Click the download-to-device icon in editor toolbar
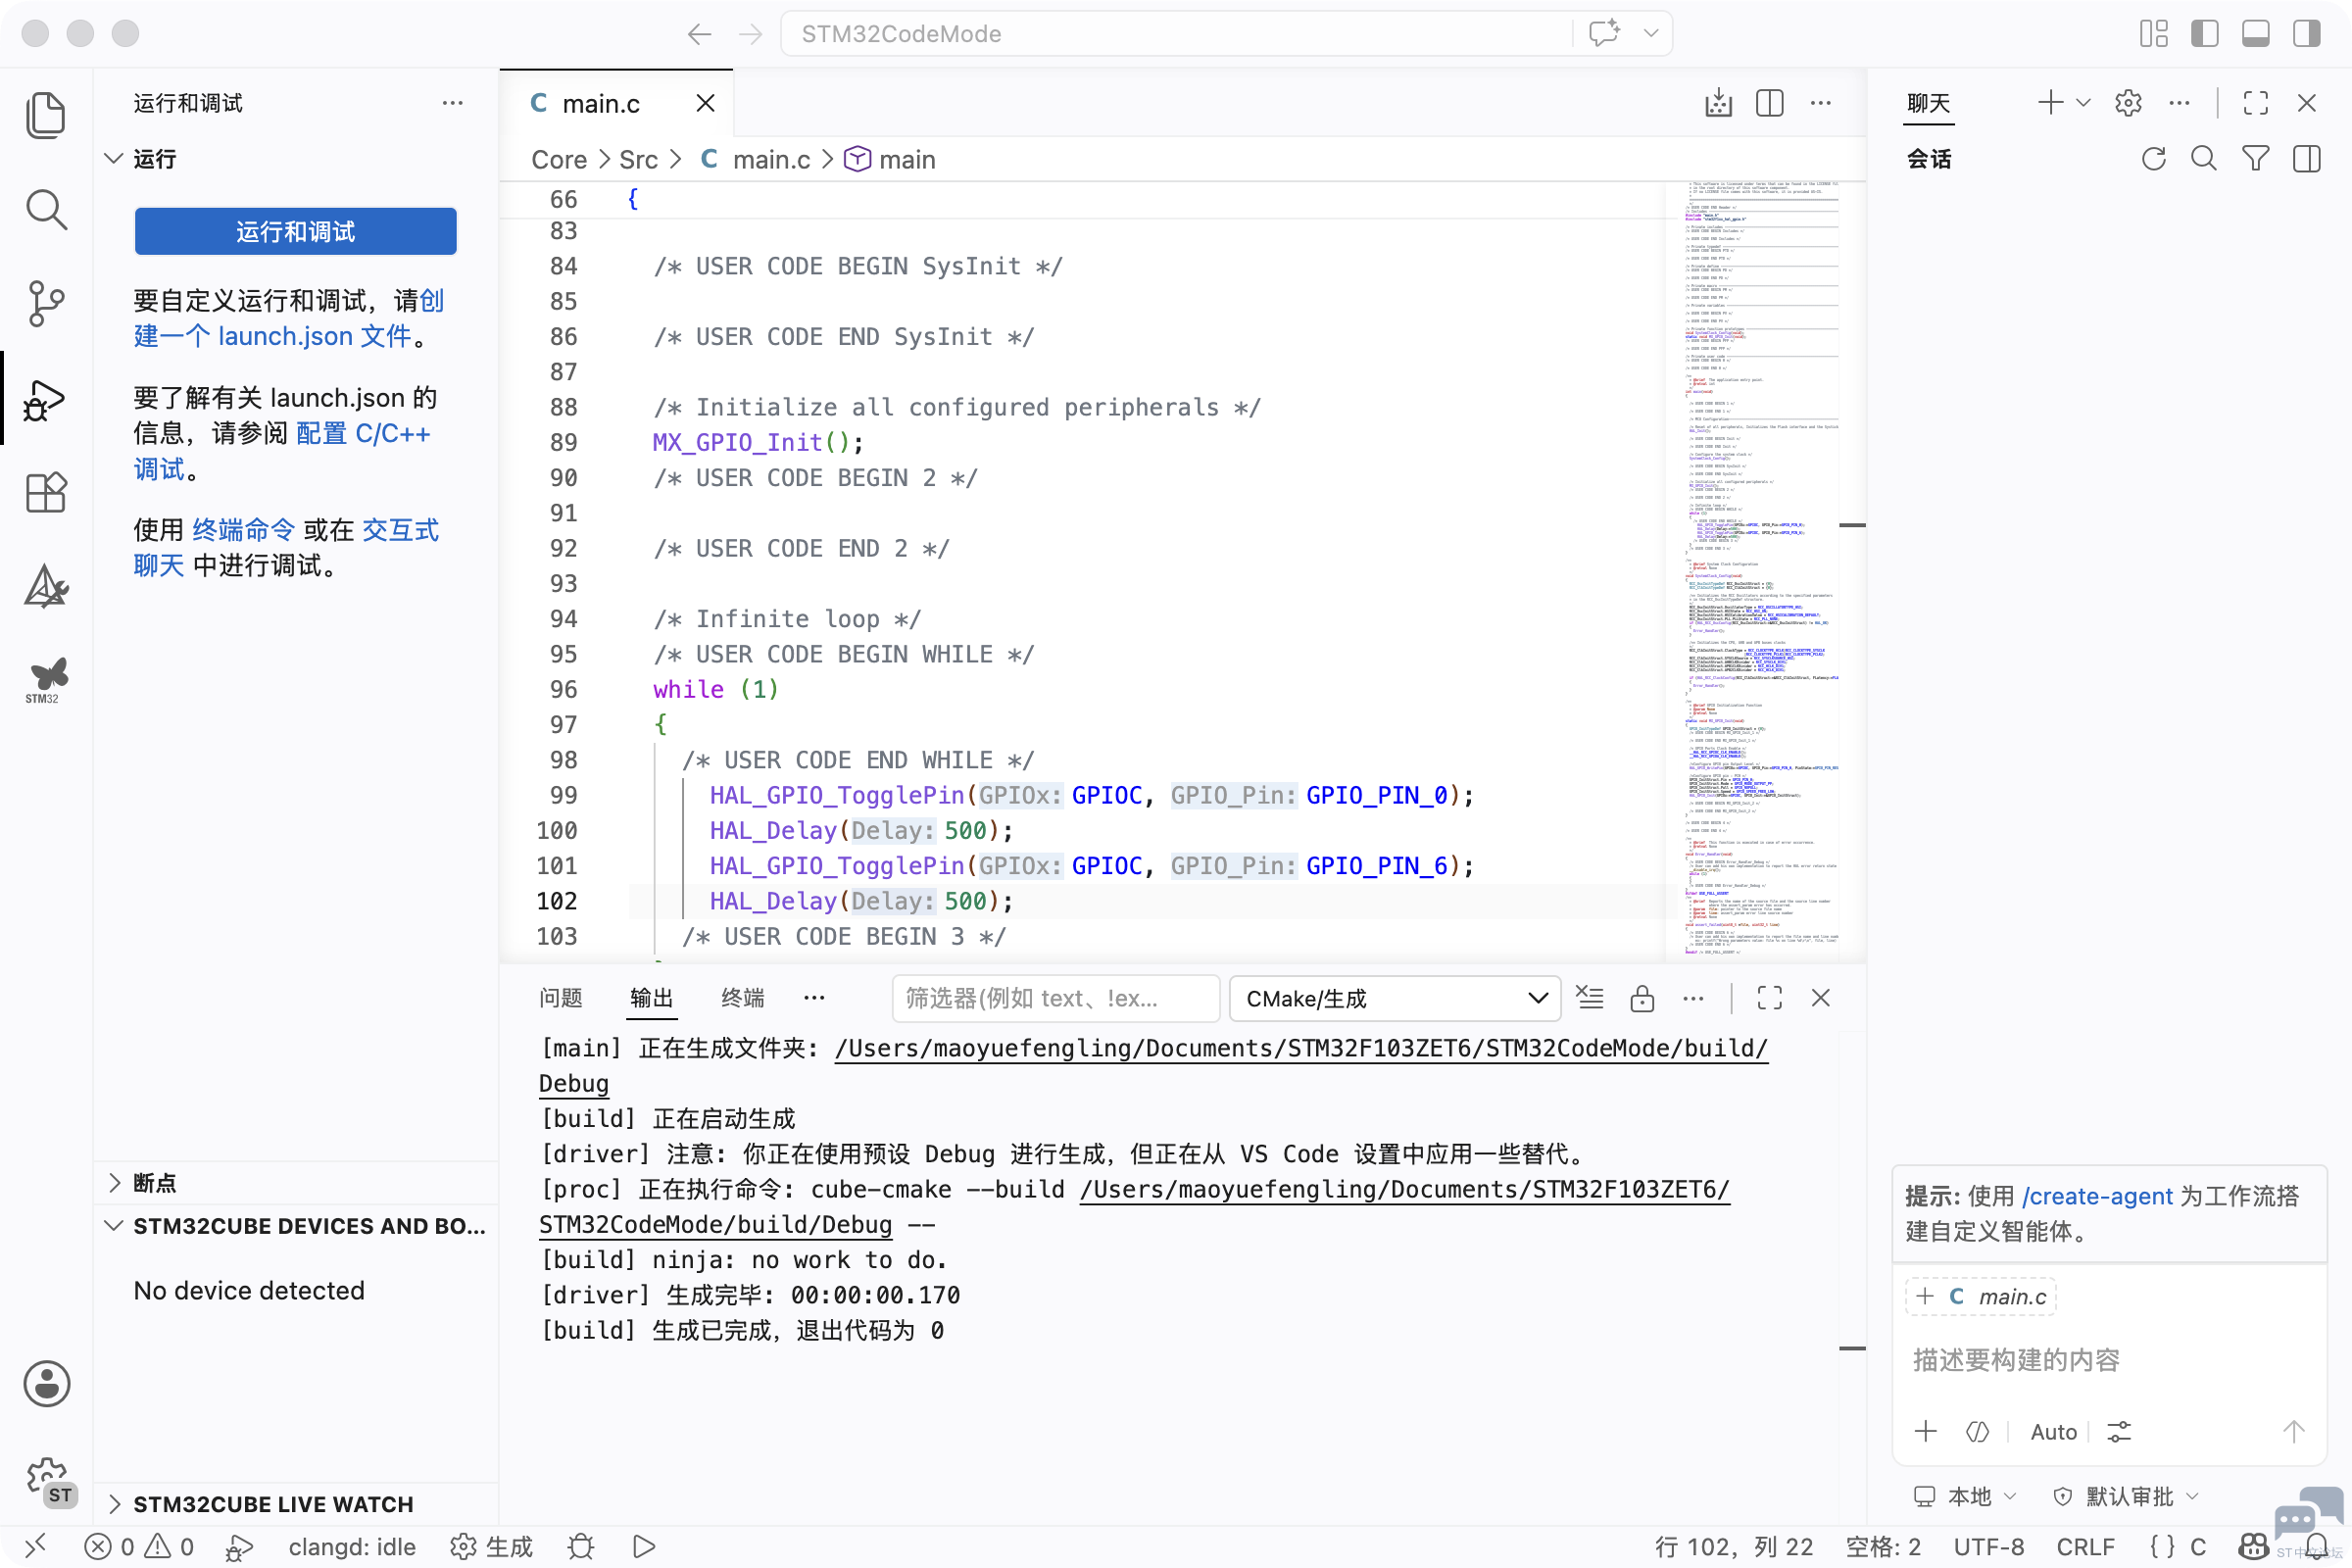Screen dimensions: 2352x1568 1718,103
